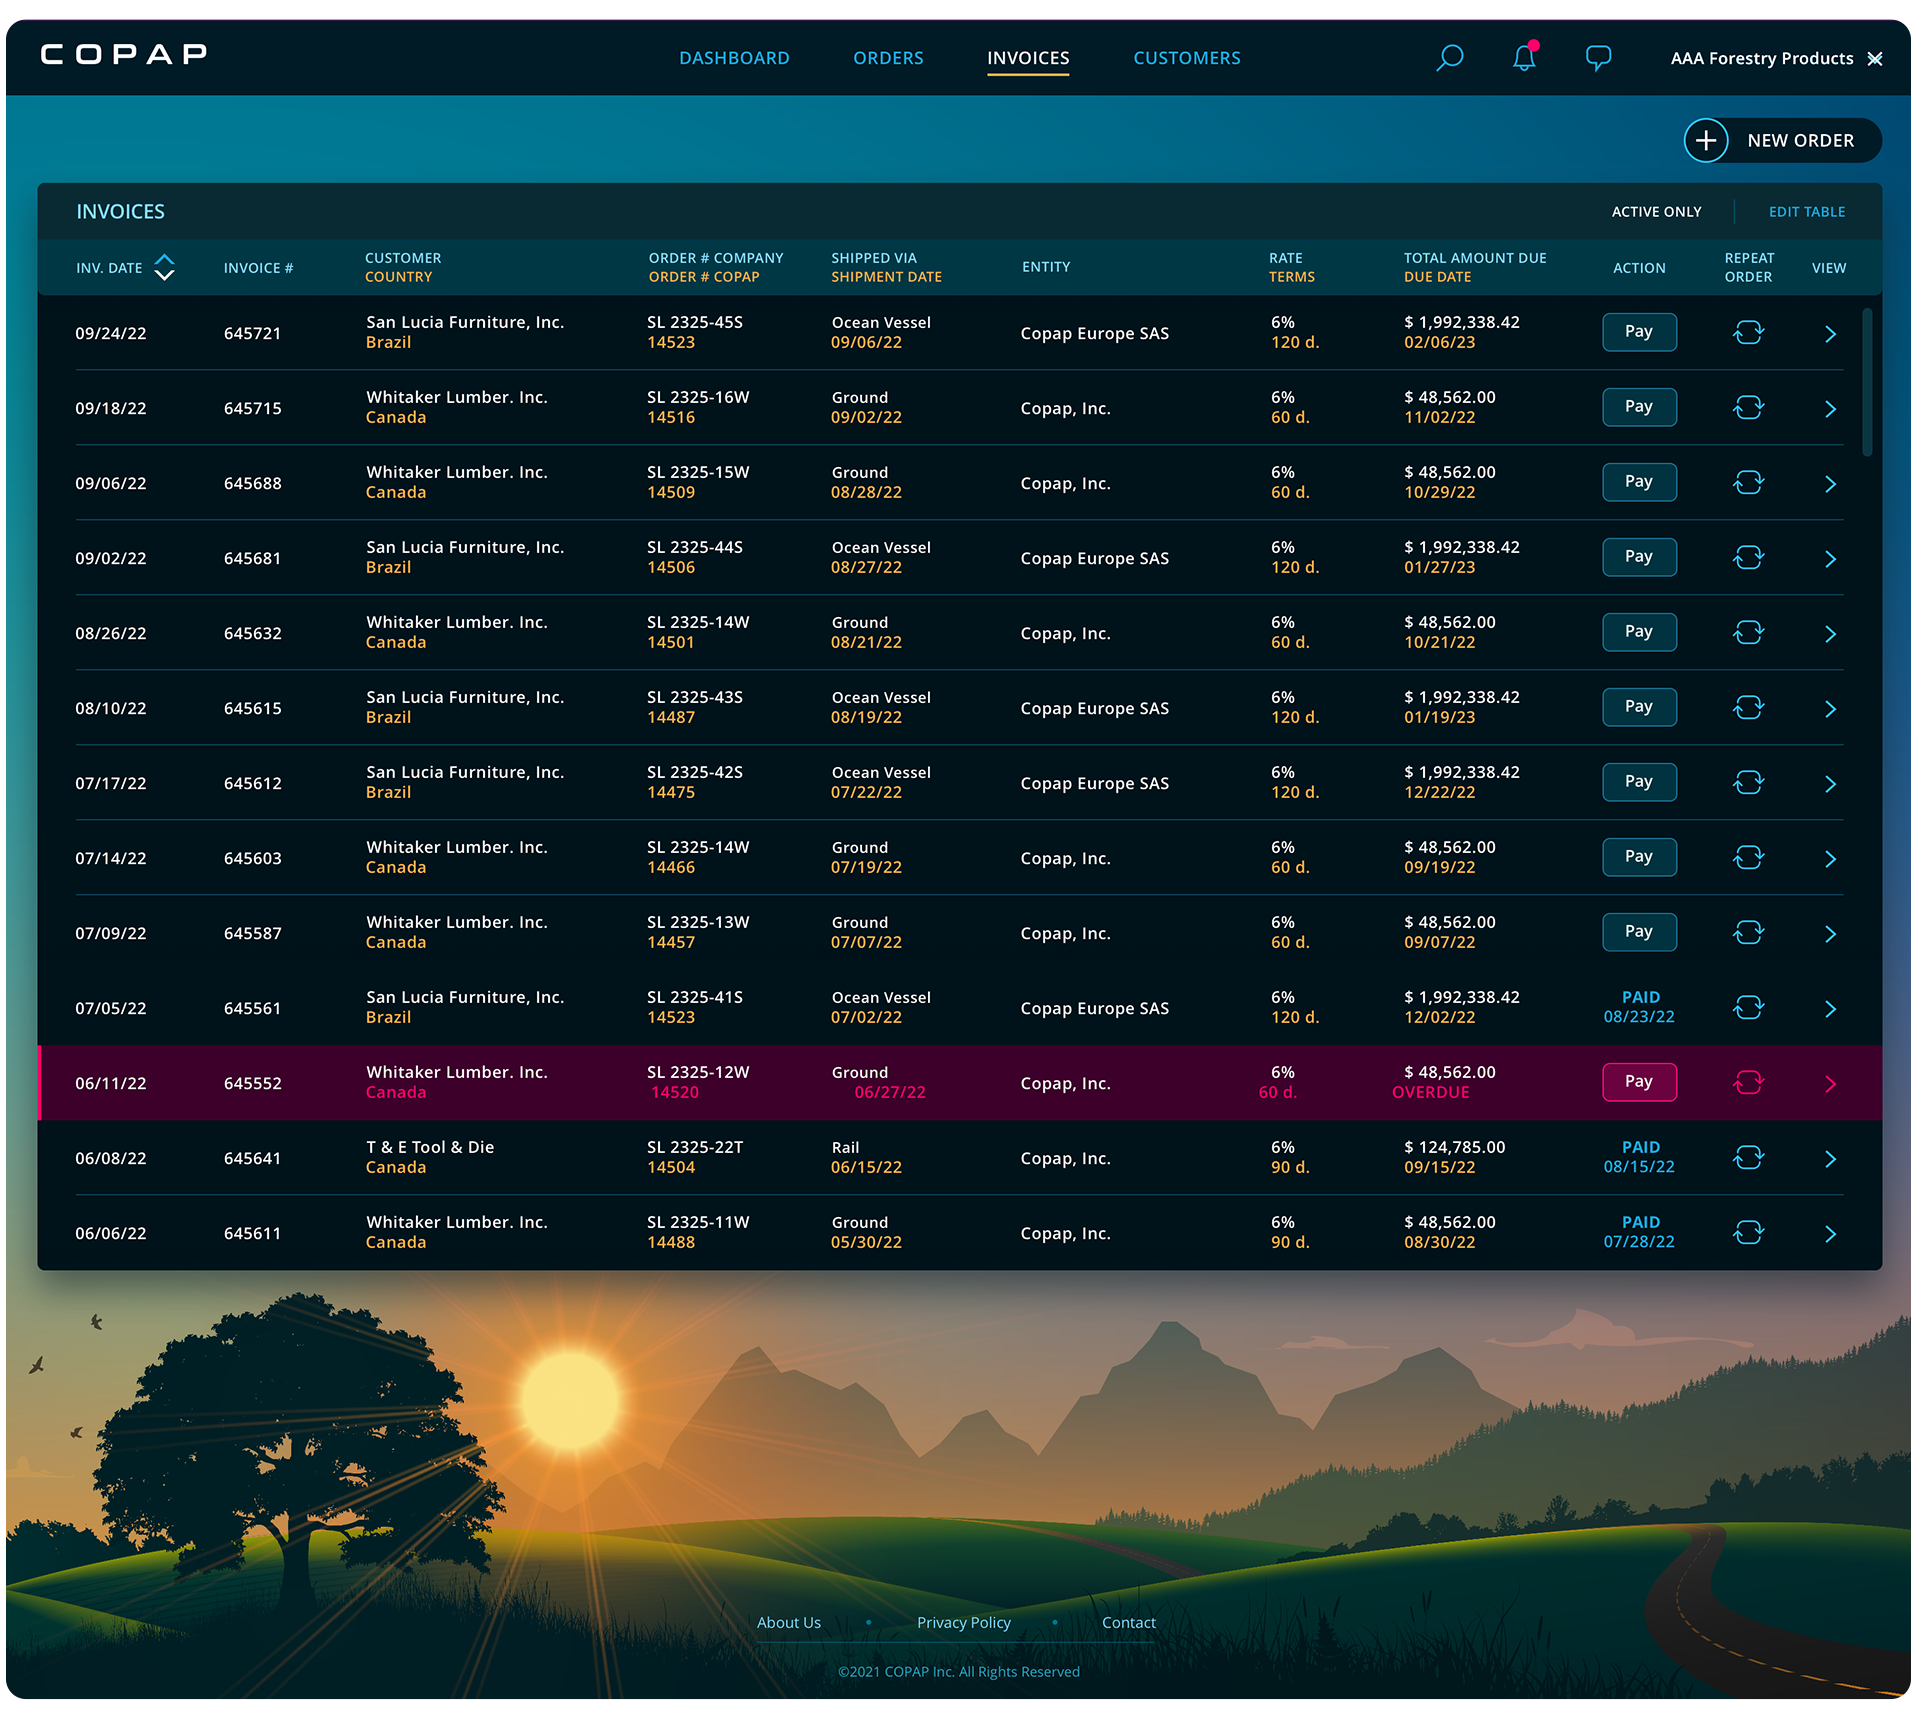Screen dimensions: 1920x1720
Task: Open the notifications bell
Action: pyautogui.click(x=1524, y=57)
